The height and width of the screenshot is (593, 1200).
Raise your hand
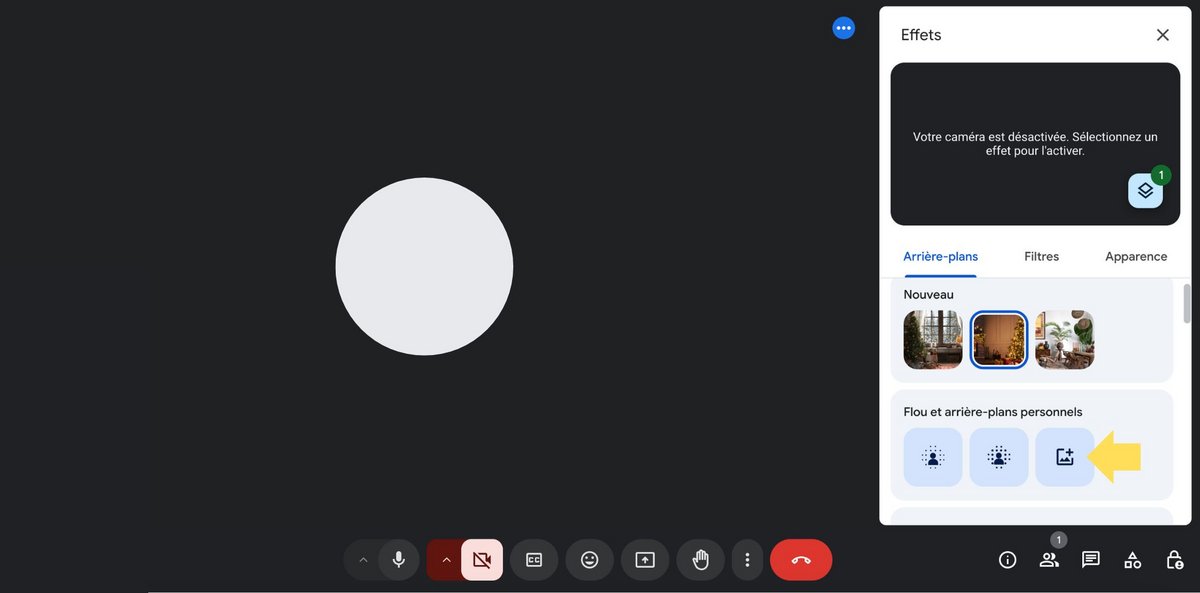point(701,560)
